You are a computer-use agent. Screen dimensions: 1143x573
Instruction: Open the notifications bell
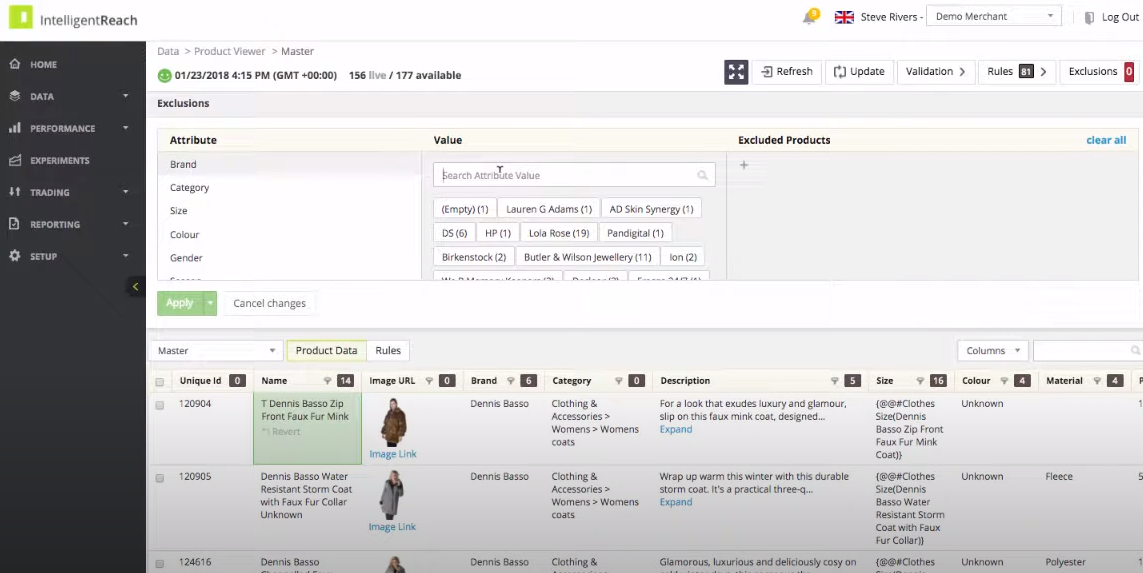click(x=809, y=17)
